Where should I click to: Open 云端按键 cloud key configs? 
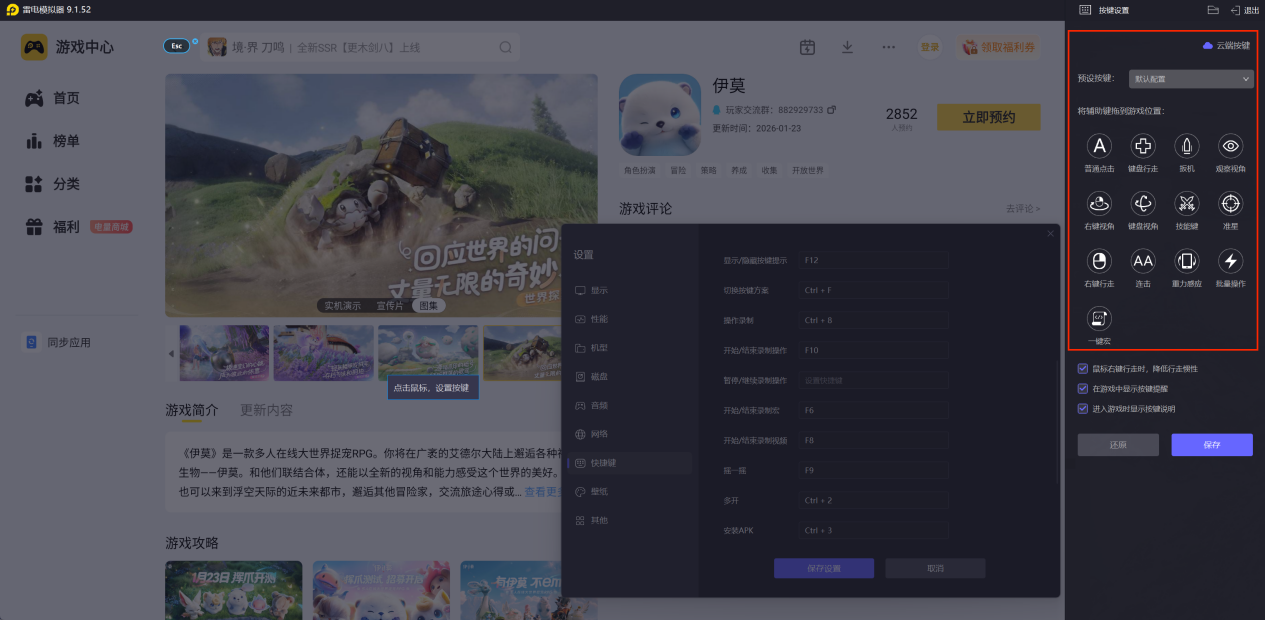click(x=1226, y=46)
